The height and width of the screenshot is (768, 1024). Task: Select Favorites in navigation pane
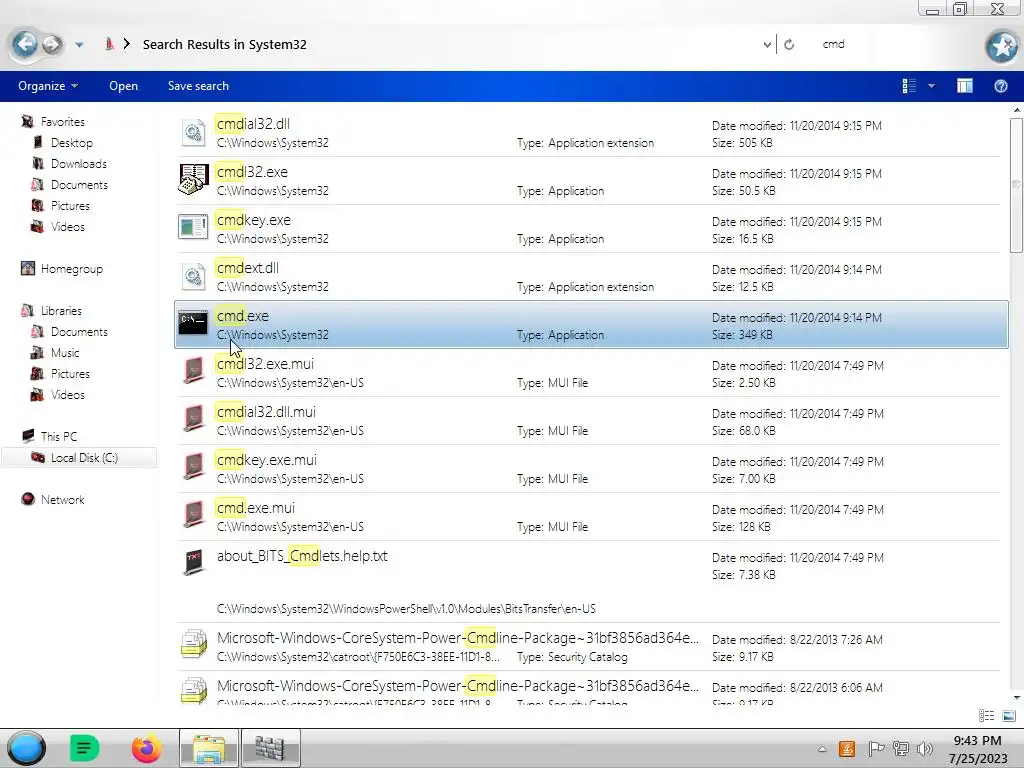click(62, 121)
